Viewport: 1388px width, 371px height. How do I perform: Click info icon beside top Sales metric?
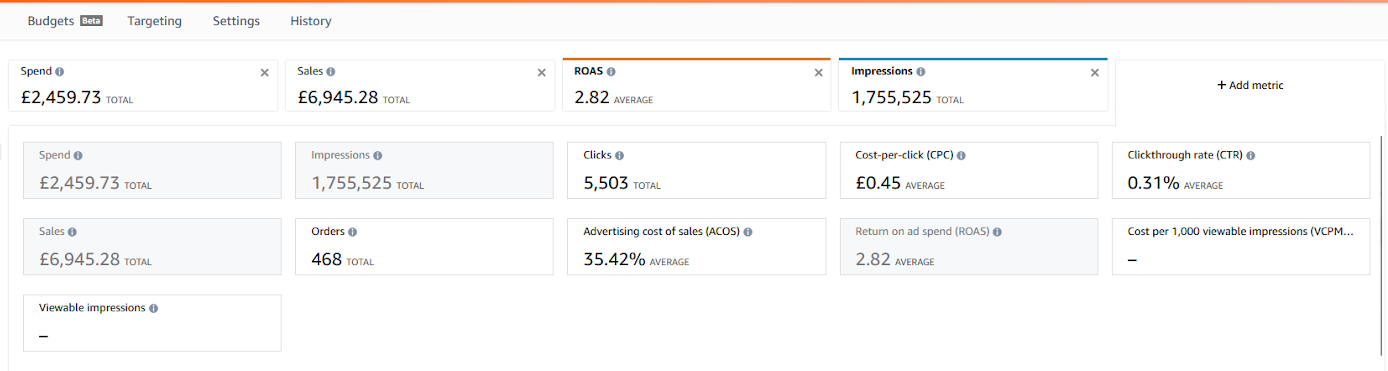click(331, 72)
